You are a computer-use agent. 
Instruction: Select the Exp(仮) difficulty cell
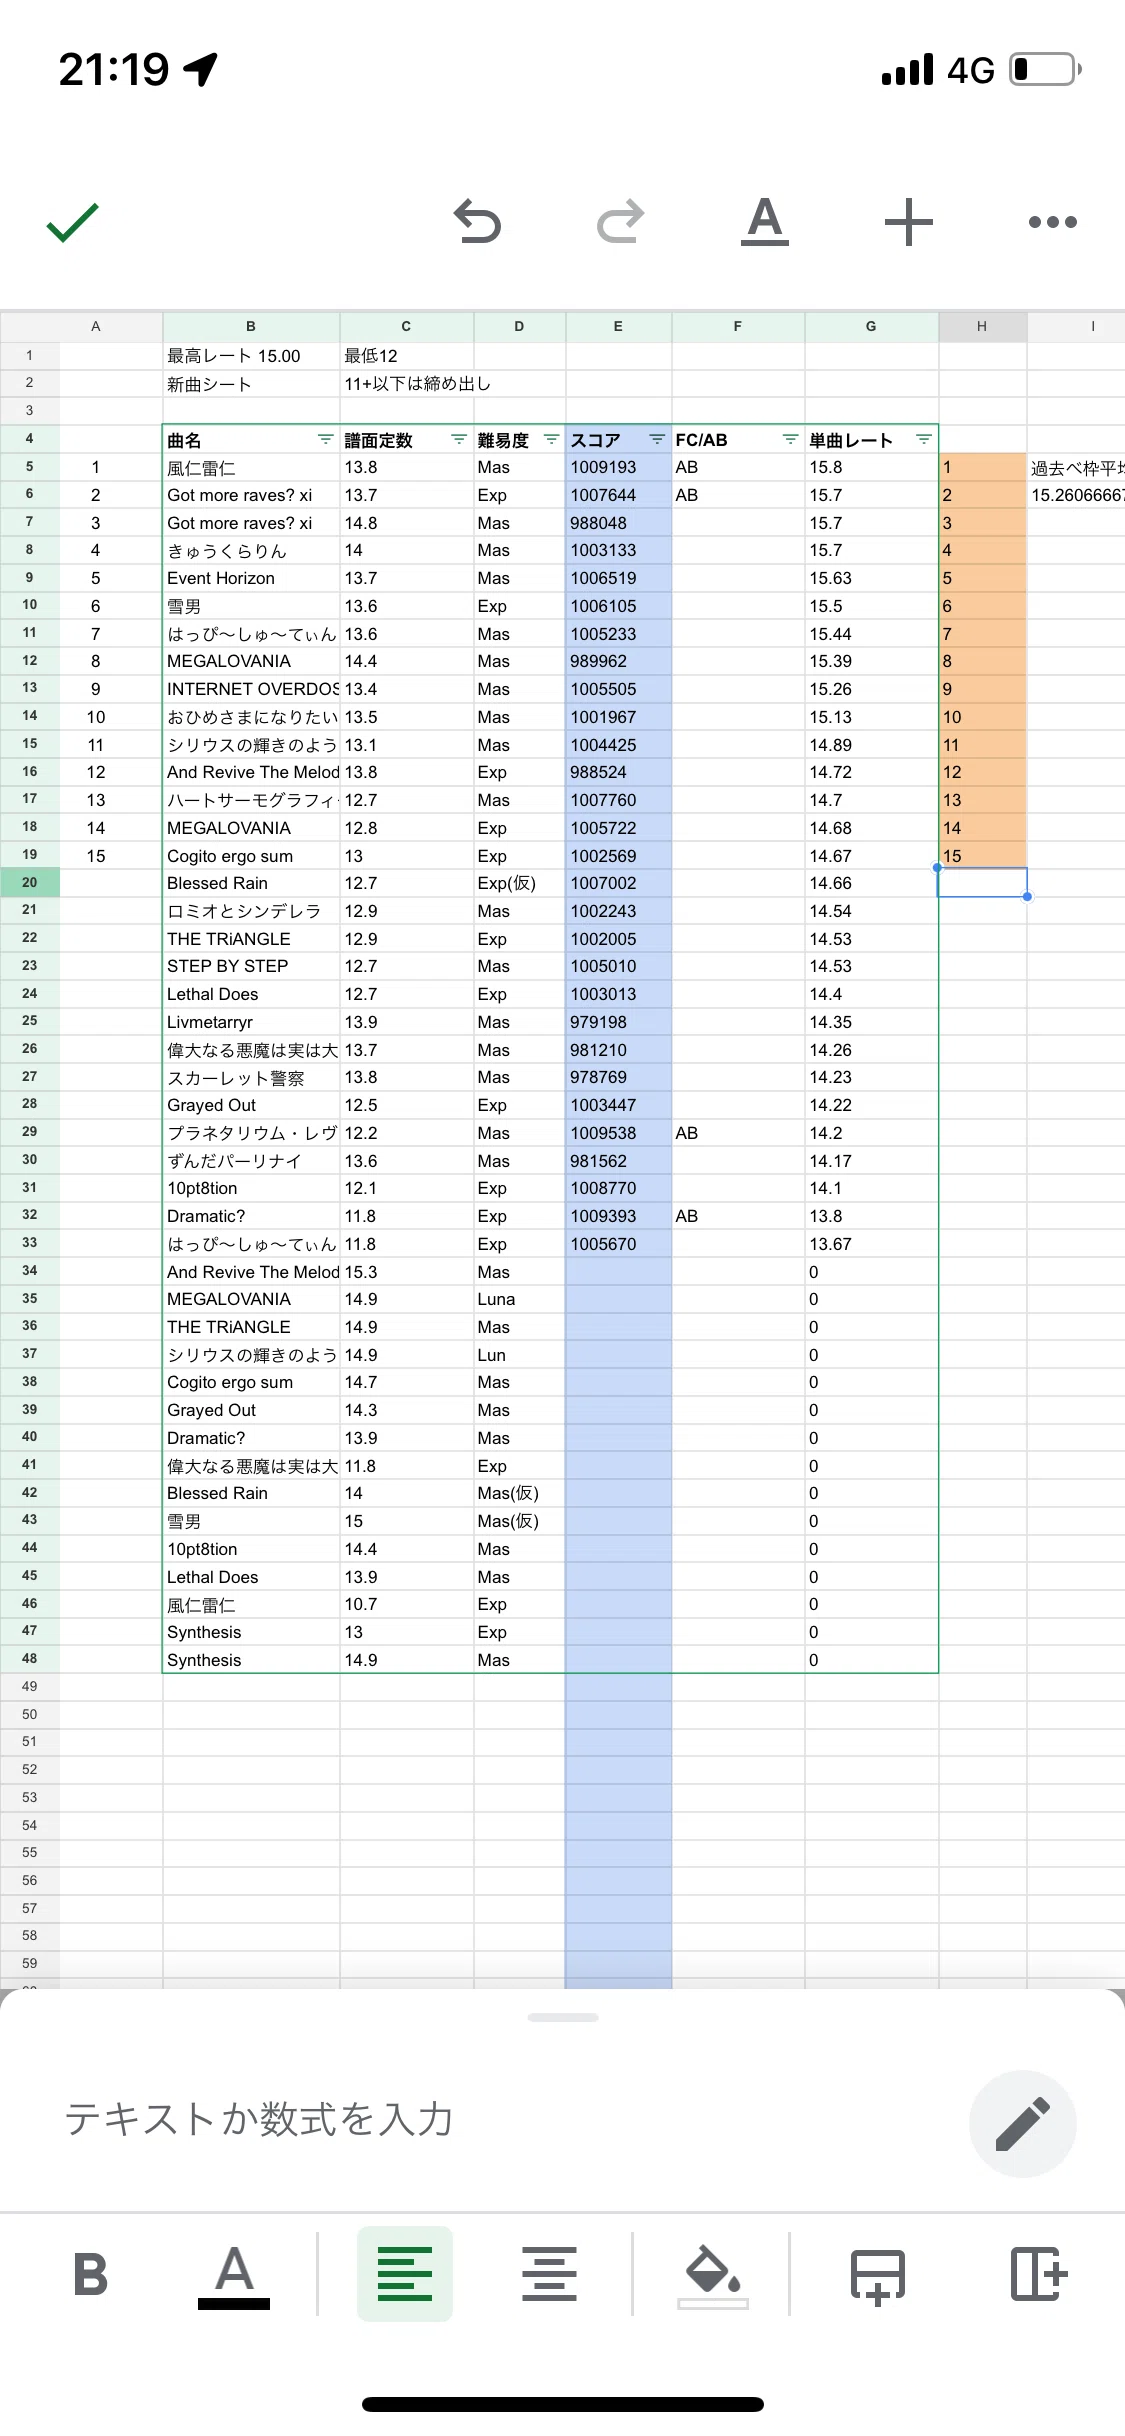coord(519,883)
